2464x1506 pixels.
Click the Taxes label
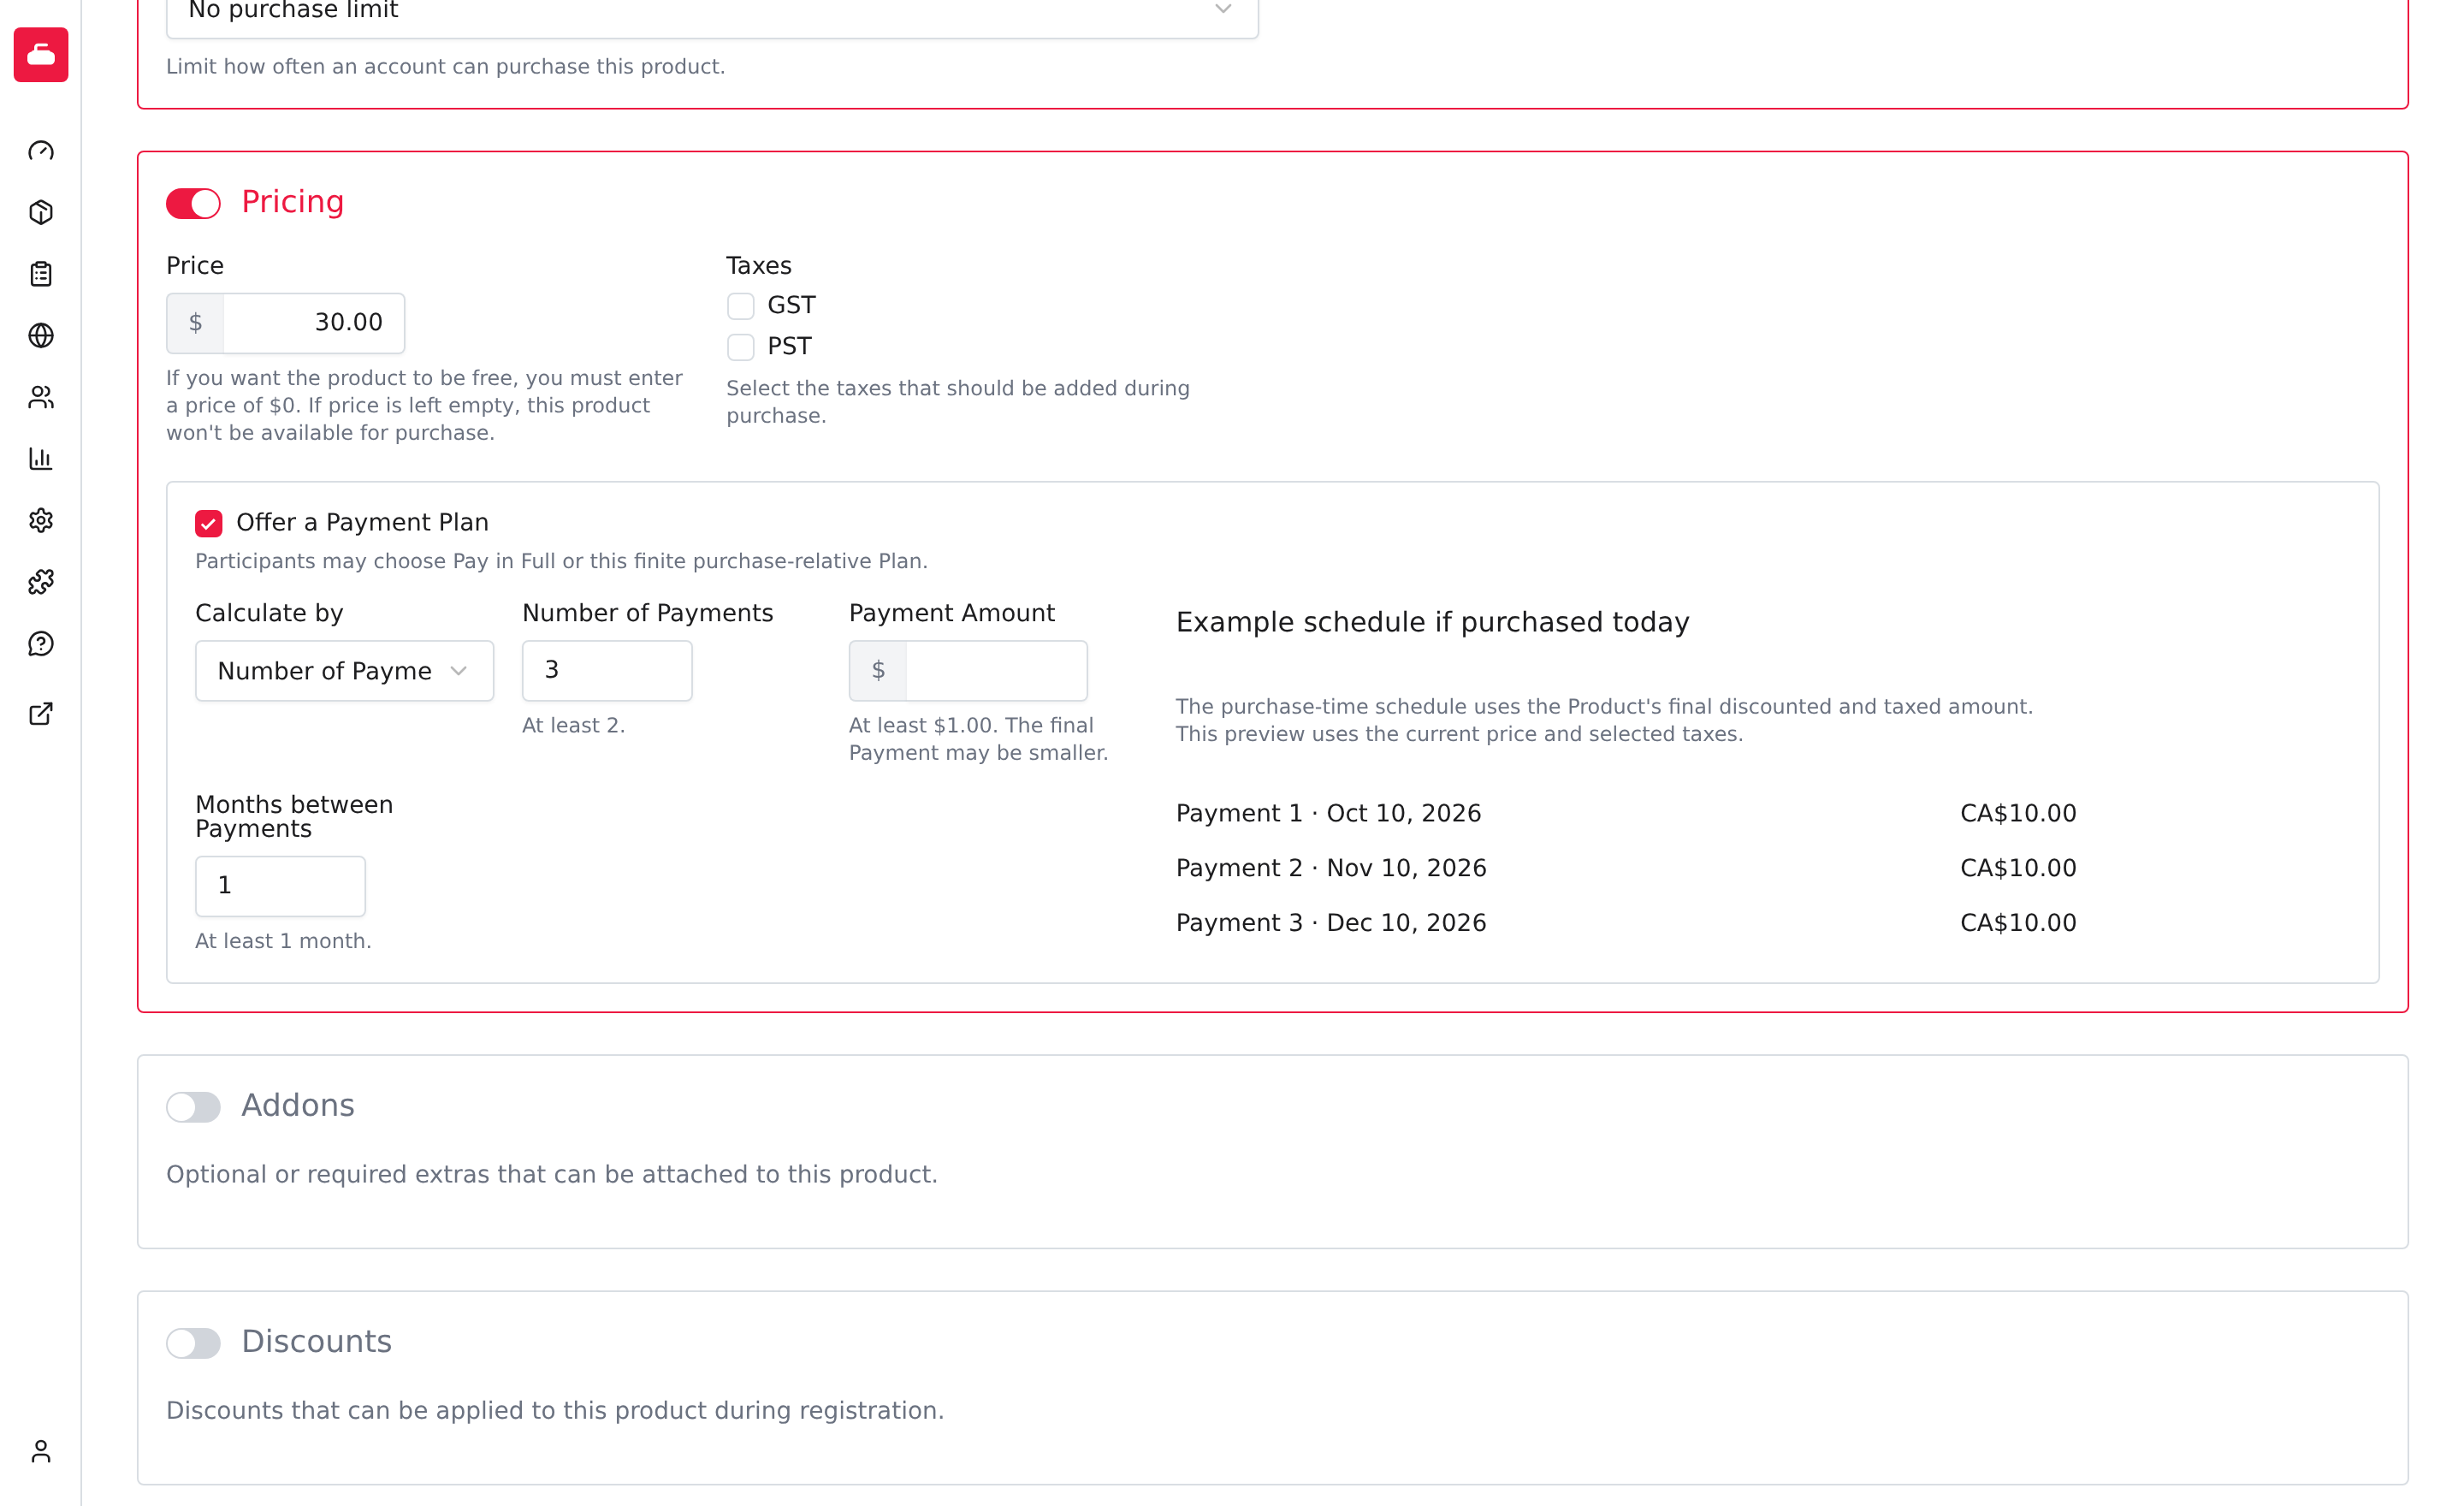point(759,266)
